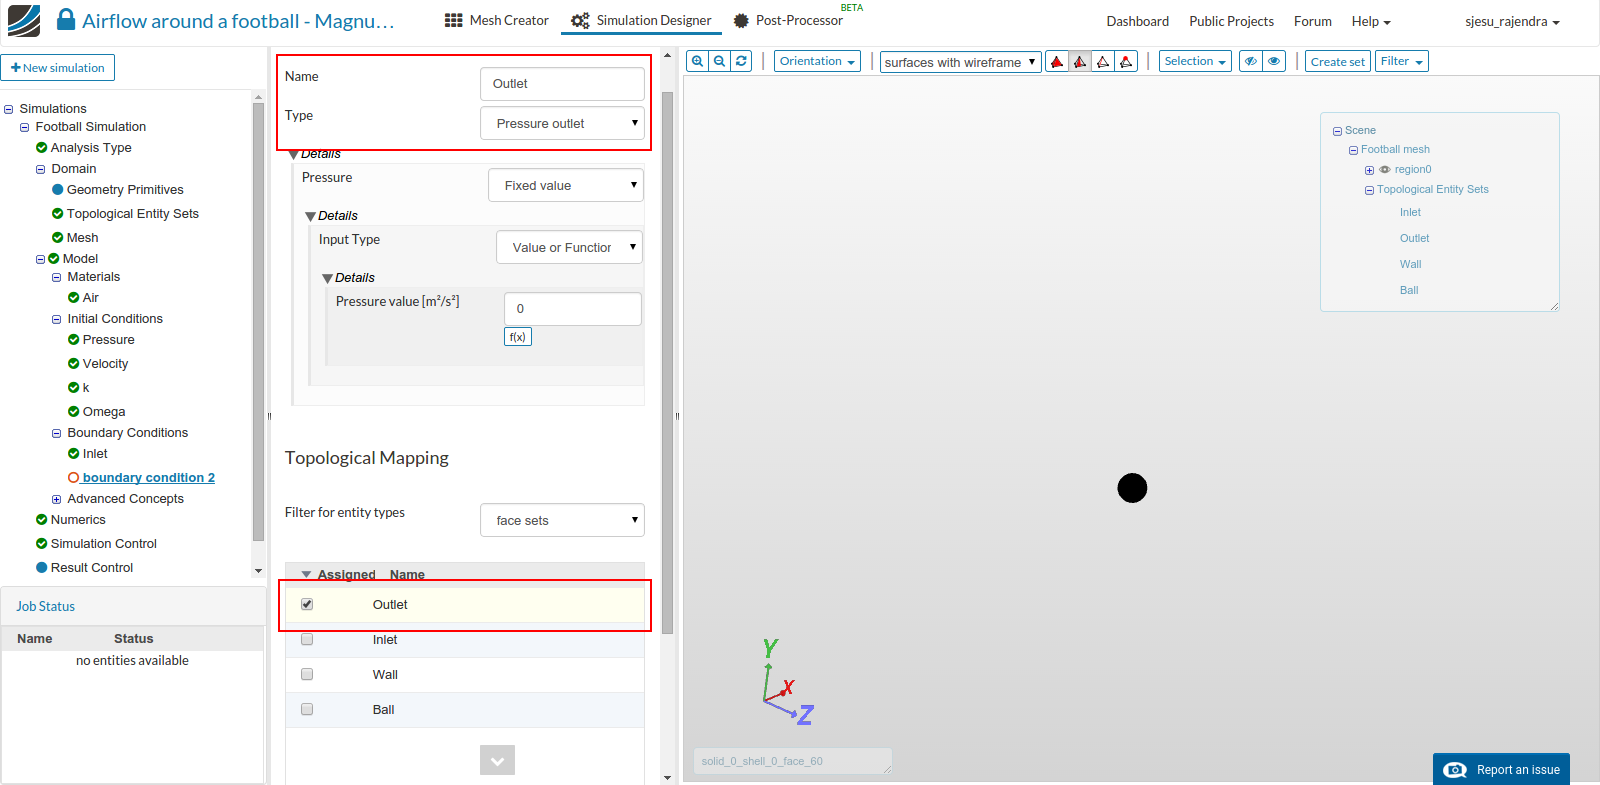Click the Analysis Type green check icon
1600x785 pixels.
(41, 147)
